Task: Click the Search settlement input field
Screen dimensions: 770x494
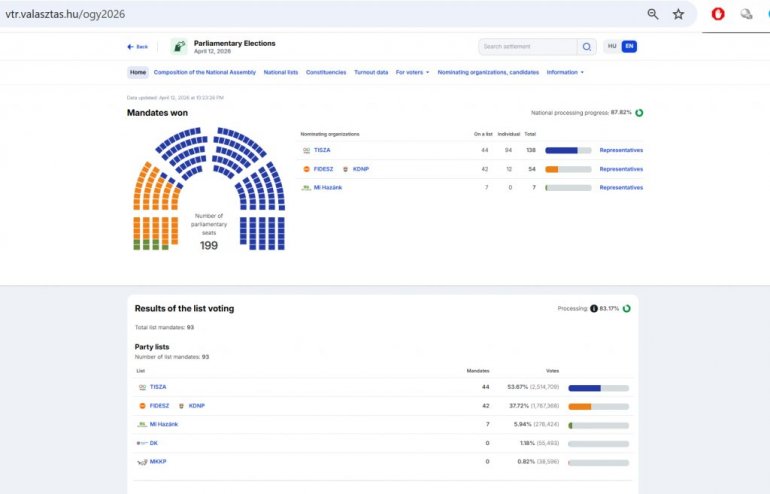Action: coord(527,47)
